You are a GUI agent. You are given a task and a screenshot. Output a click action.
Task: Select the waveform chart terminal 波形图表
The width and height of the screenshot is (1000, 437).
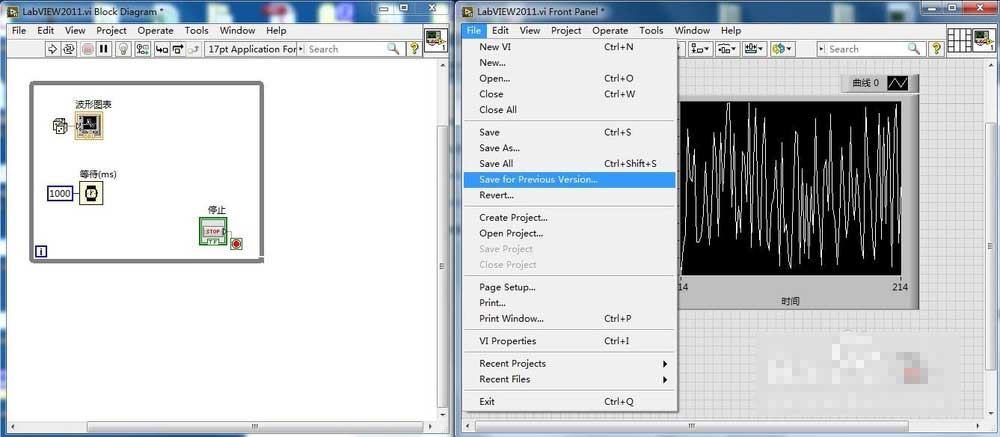pos(89,126)
